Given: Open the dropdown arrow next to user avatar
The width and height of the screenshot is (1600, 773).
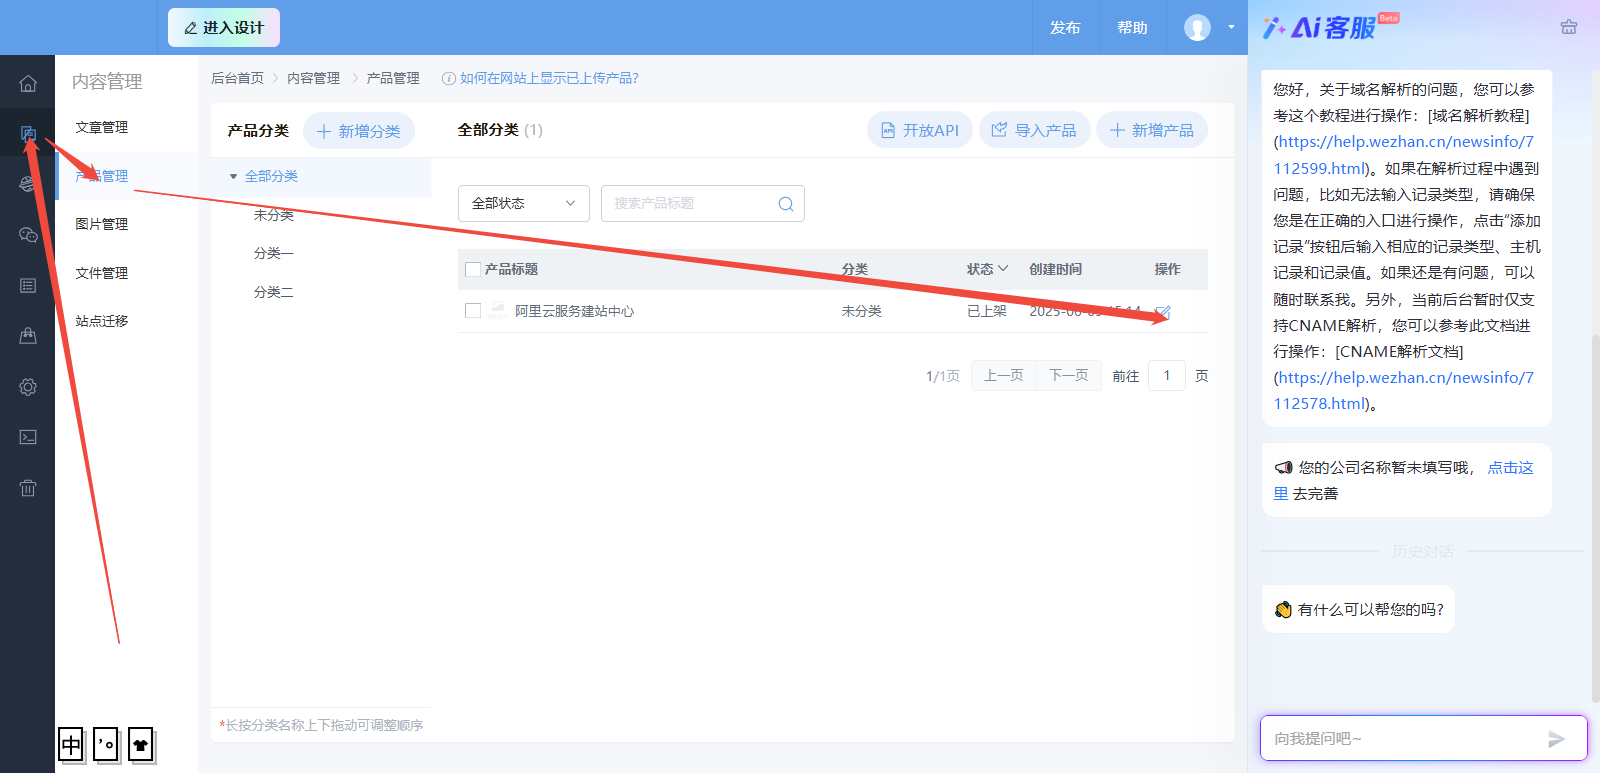Looking at the screenshot, I should (x=1231, y=27).
